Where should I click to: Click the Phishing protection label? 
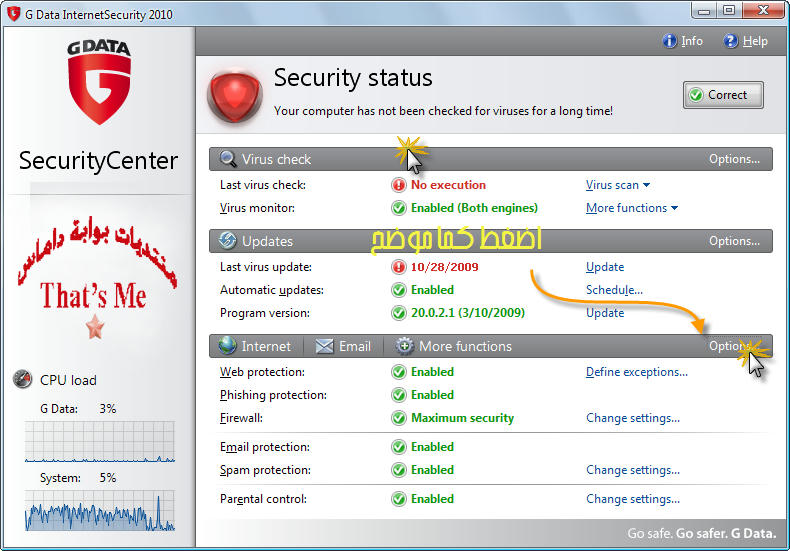273,395
